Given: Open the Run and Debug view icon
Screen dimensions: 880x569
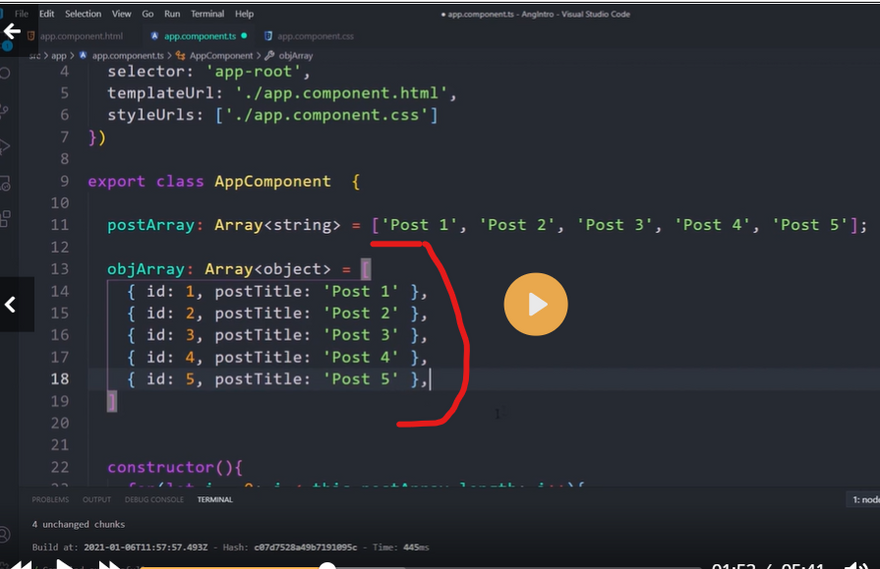Looking at the screenshot, I should tap(6, 147).
